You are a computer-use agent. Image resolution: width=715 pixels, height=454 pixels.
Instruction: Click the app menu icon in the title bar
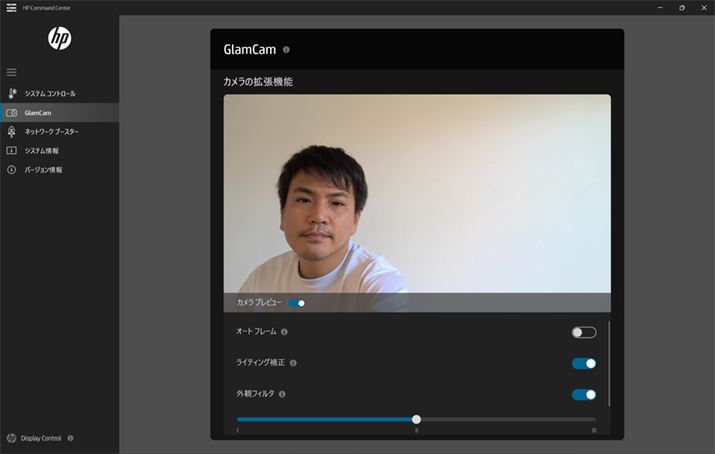coord(11,7)
